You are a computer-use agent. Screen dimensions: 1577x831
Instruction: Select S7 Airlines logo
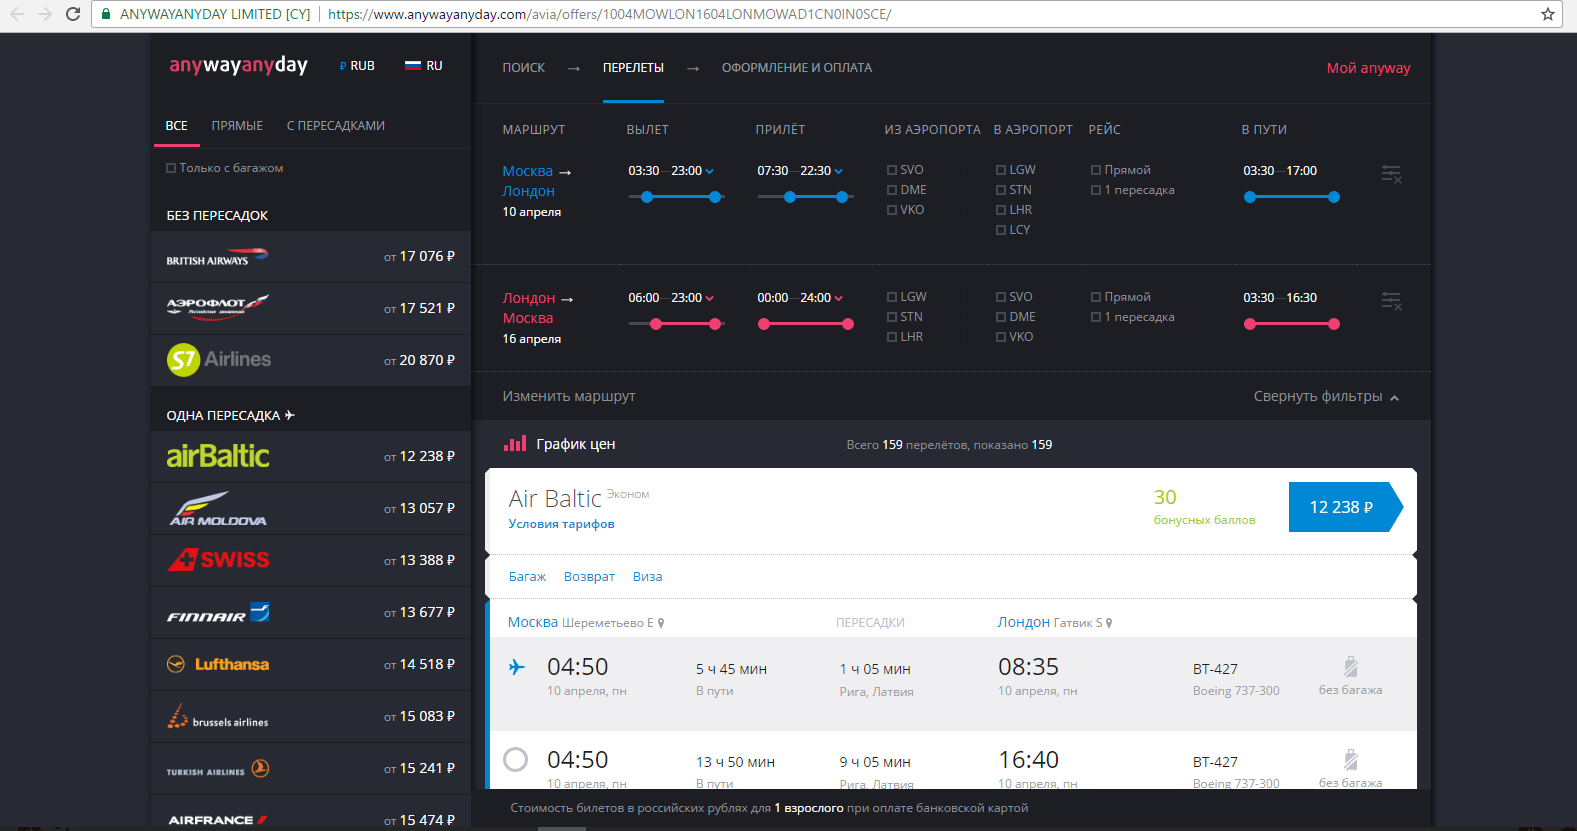click(218, 360)
